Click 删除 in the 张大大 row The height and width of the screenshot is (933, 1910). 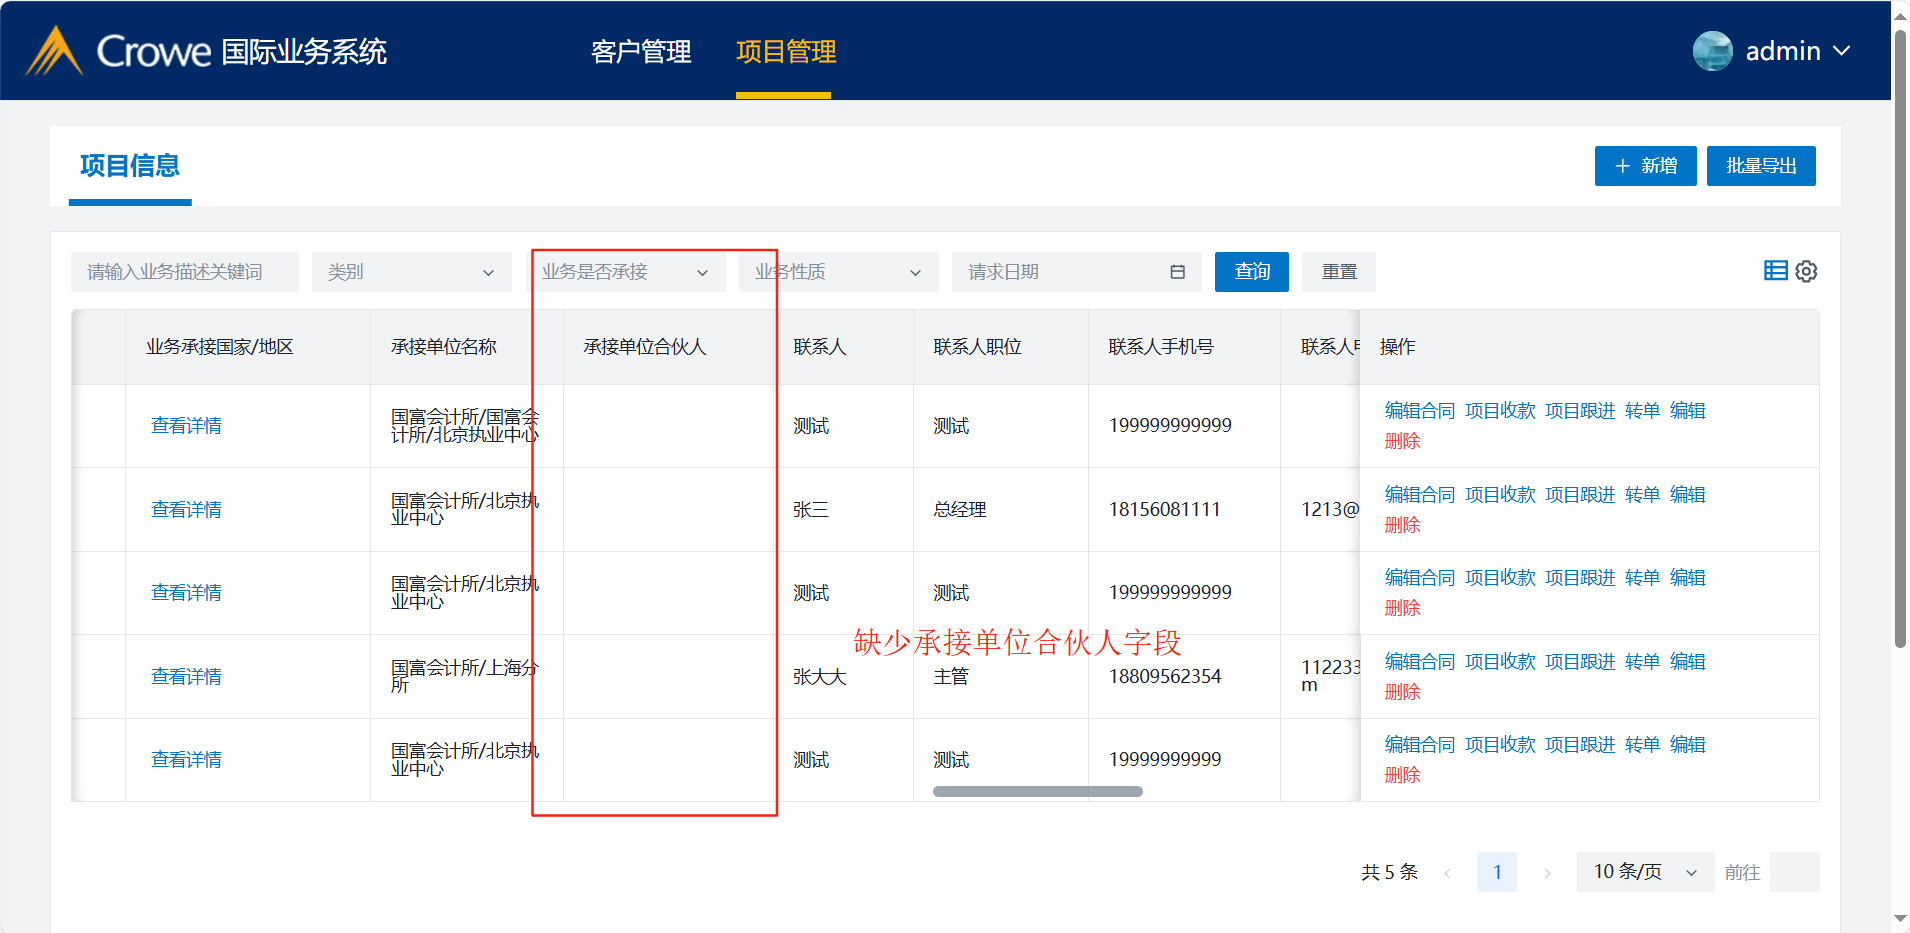[x=1402, y=692]
